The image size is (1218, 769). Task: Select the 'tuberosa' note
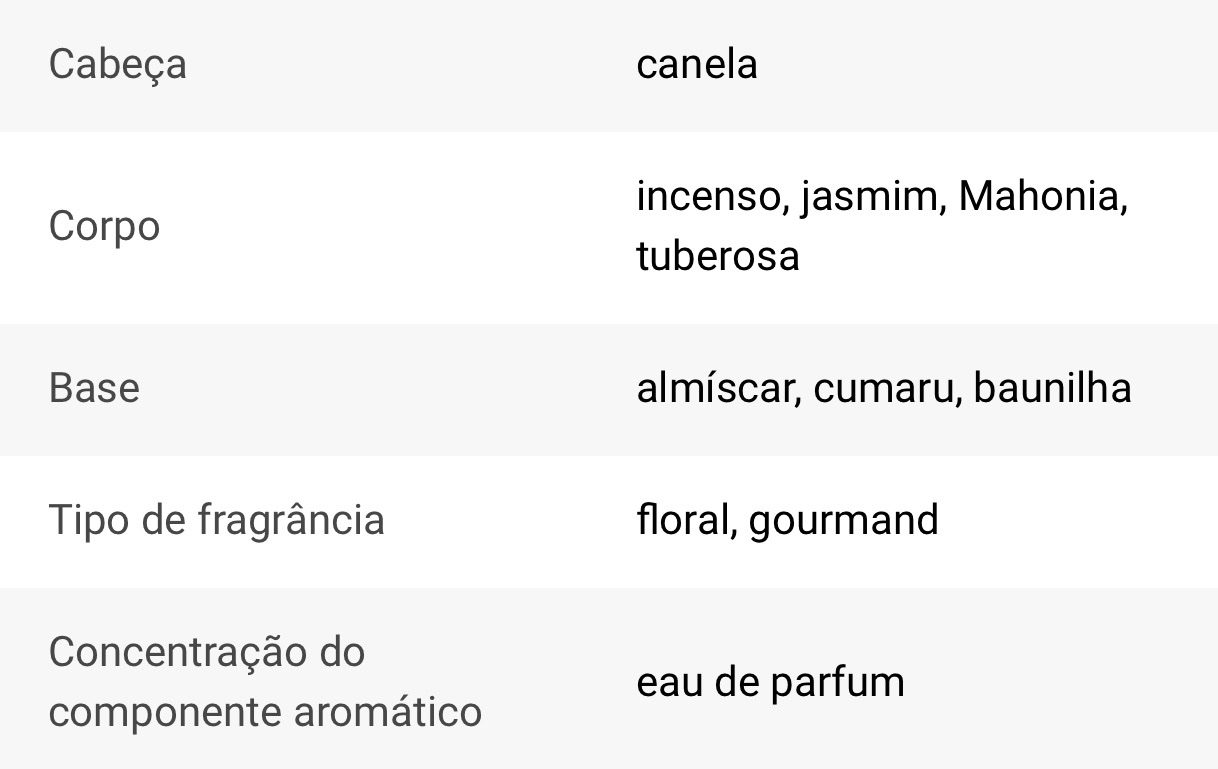(717, 256)
